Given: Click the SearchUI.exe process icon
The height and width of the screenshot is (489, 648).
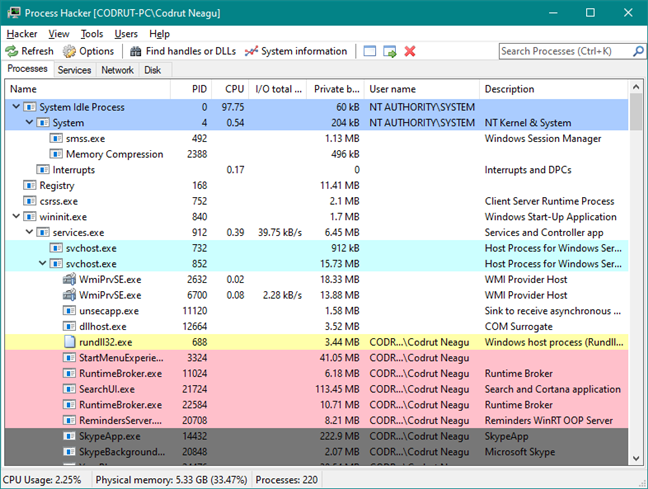Looking at the screenshot, I should 69,389.
